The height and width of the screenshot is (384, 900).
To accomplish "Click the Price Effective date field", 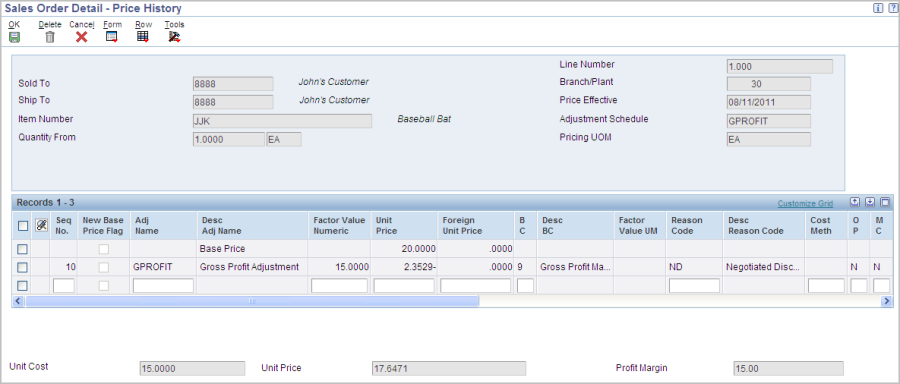I will (769, 102).
